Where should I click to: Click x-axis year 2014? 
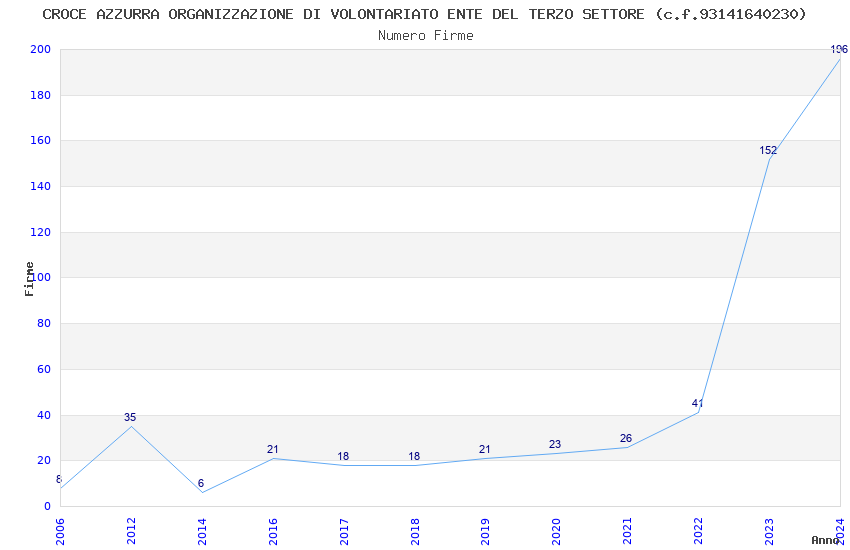(x=202, y=532)
